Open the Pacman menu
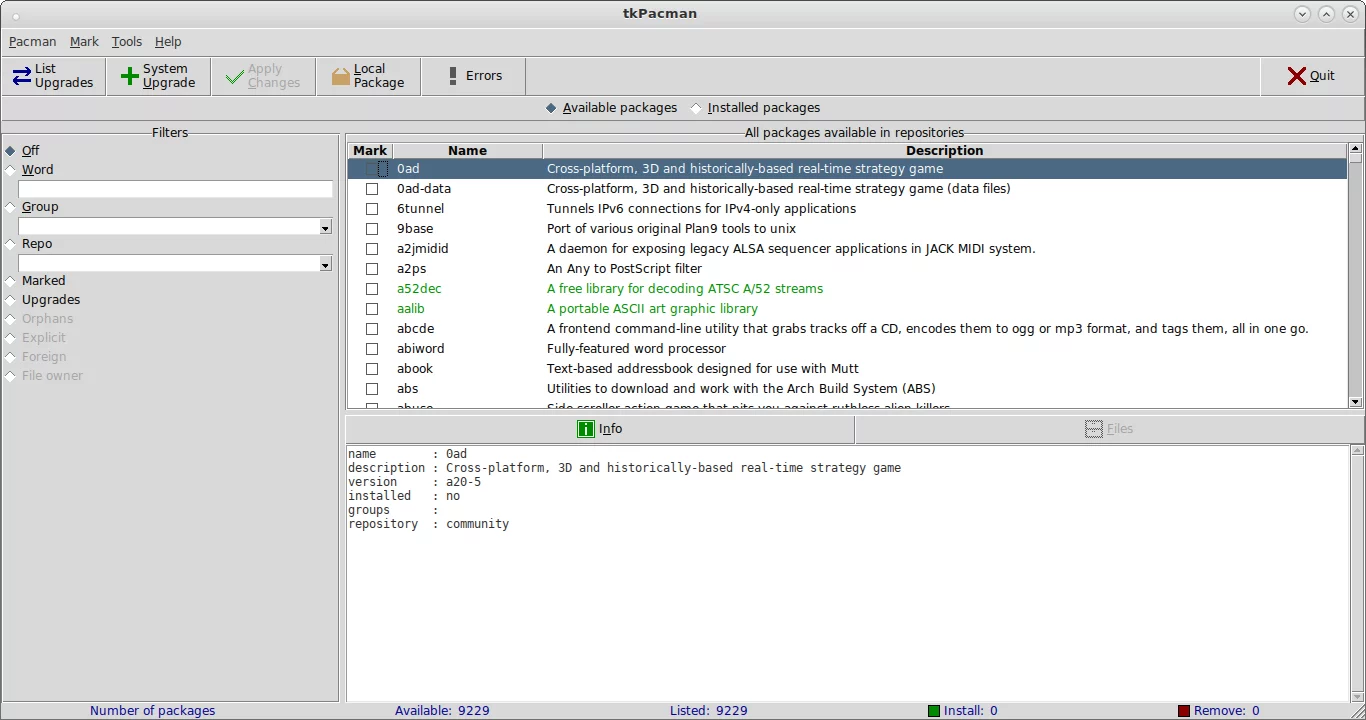 (32, 42)
